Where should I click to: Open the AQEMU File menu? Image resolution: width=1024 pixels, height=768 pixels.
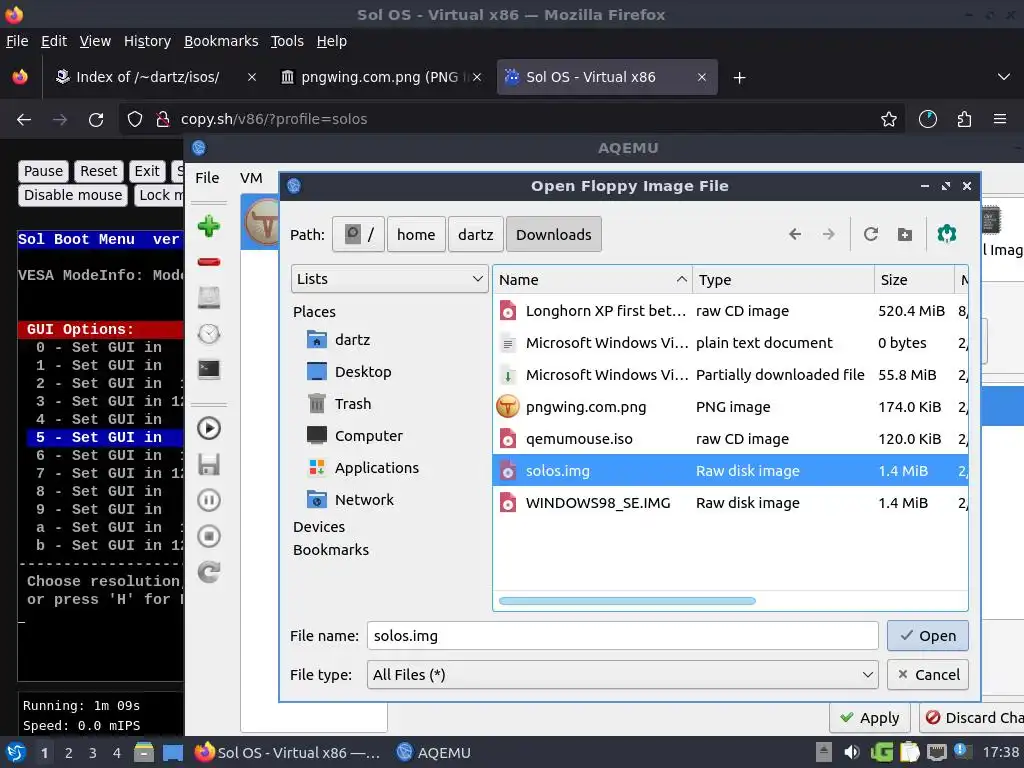207,178
